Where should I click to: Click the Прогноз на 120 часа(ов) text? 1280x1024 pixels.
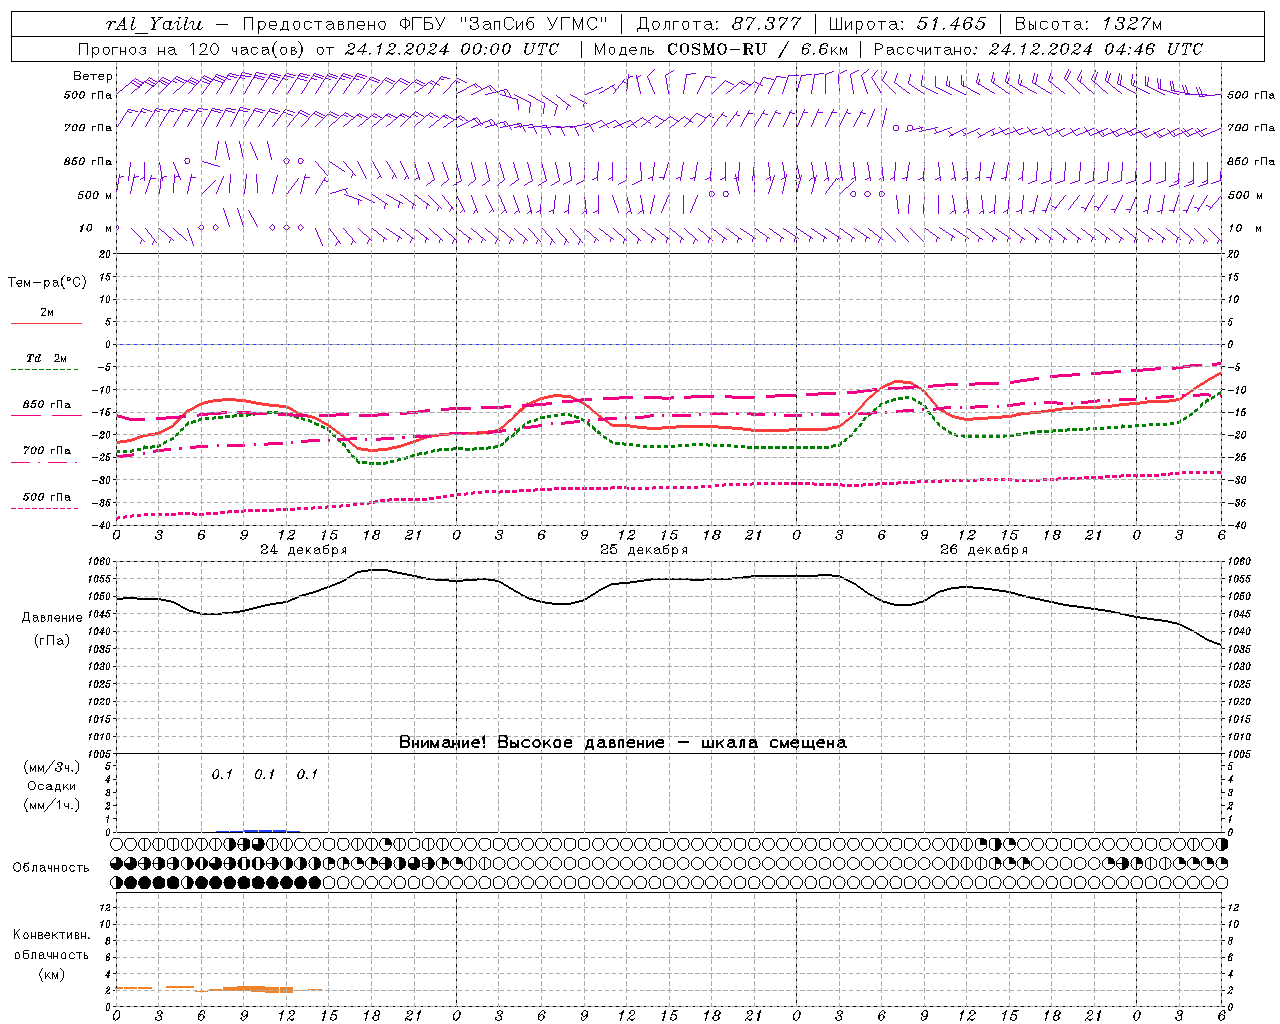tap(193, 49)
